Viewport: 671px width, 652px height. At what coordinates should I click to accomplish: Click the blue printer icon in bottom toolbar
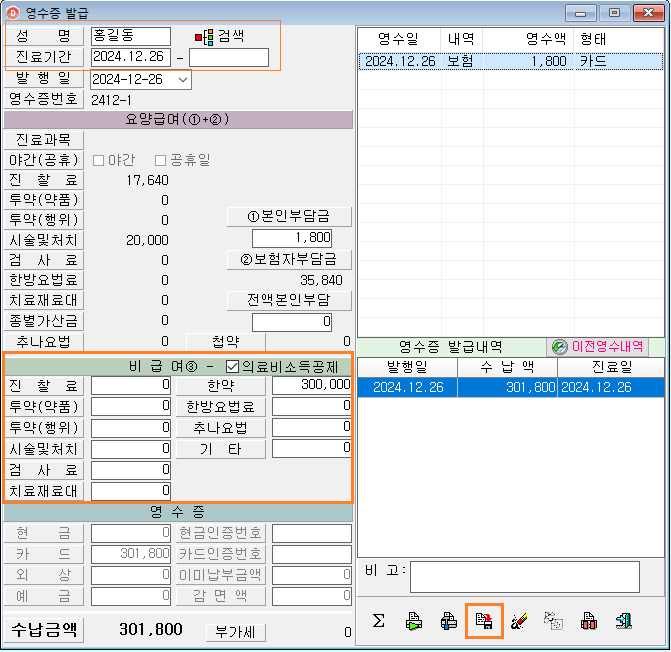coord(449,621)
